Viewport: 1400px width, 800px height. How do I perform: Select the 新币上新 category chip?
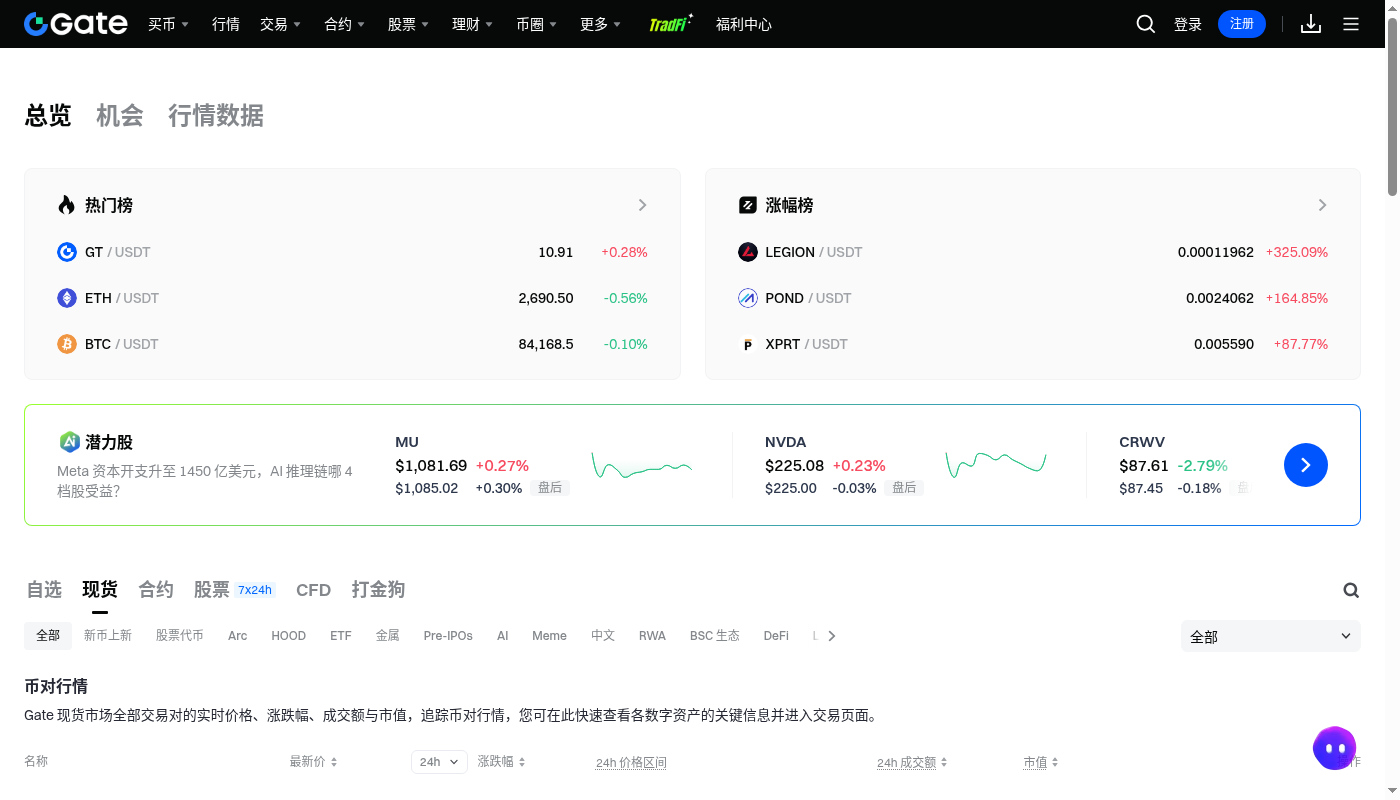click(x=108, y=636)
